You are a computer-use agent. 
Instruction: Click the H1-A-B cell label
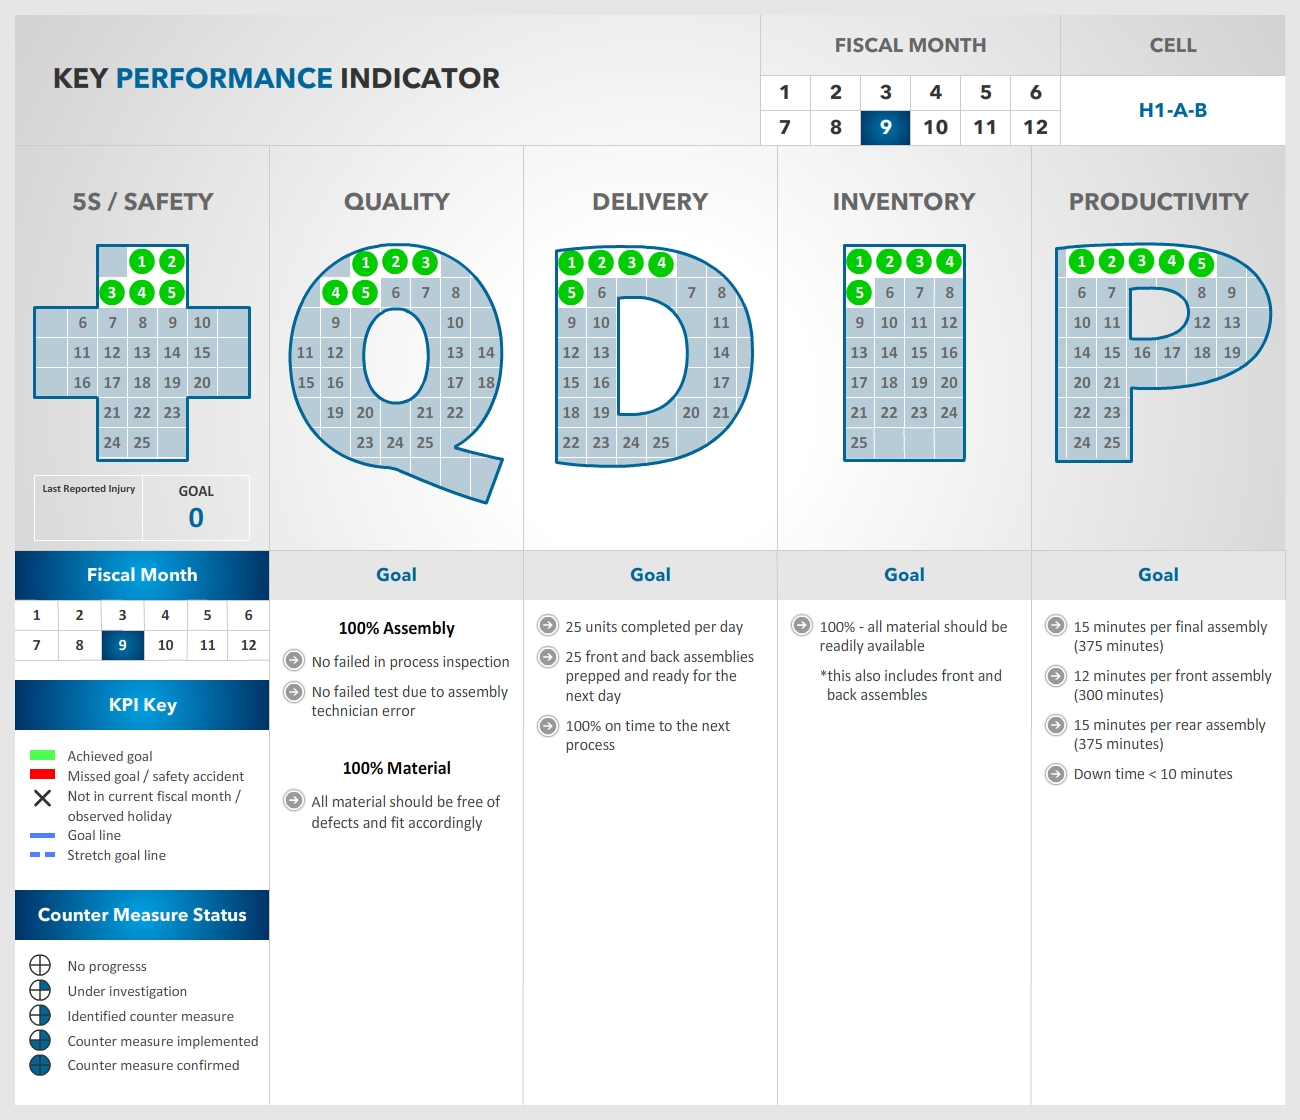(x=1172, y=110)
